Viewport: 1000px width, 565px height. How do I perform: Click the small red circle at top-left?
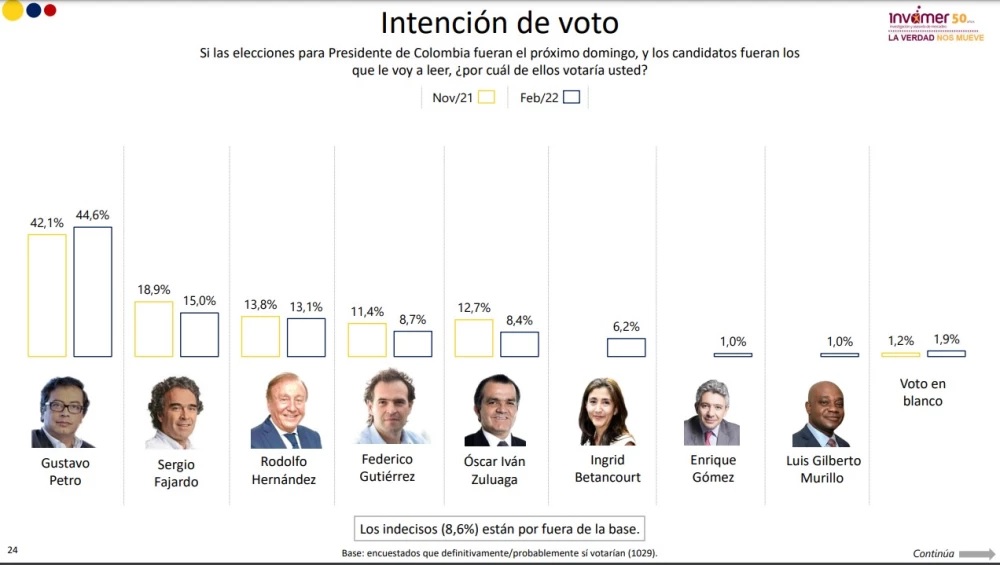[x=50, y=10]
